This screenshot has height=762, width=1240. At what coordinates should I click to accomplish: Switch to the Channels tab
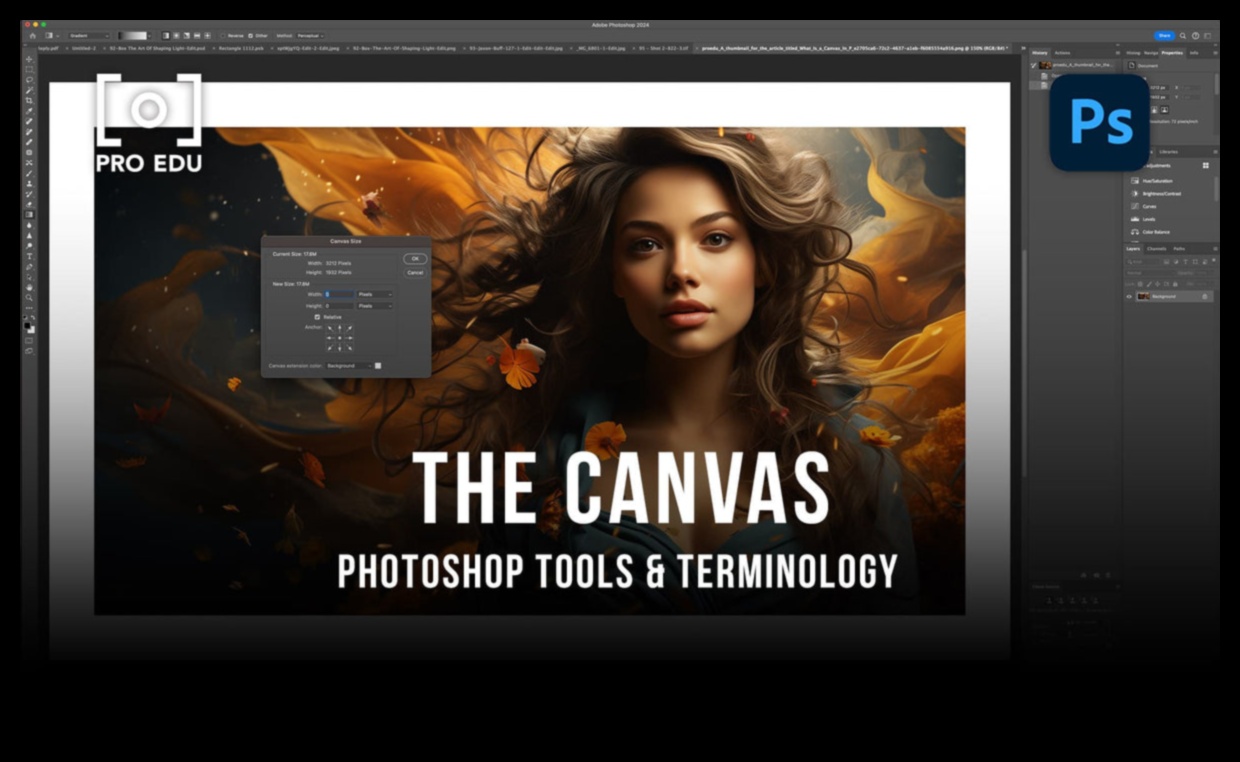1156,249
